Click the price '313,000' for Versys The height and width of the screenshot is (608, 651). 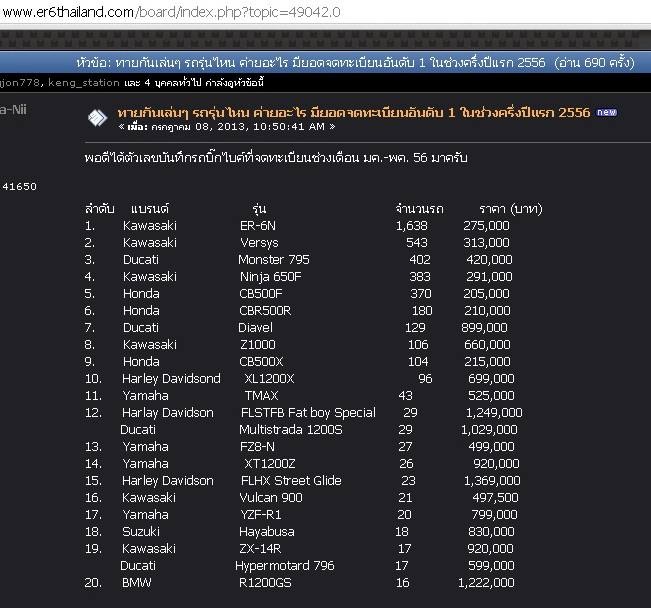(x=486, y=243)
